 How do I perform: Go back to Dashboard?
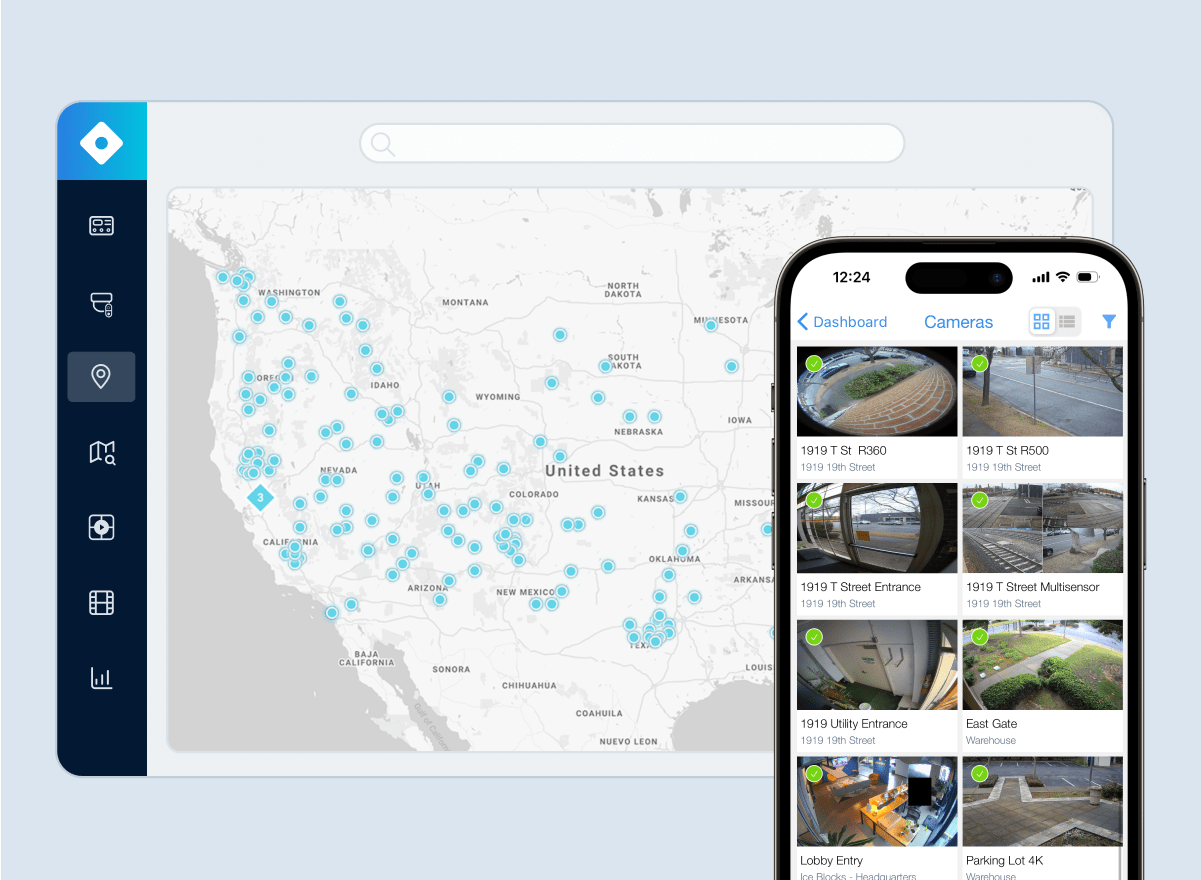pos(842,322)
